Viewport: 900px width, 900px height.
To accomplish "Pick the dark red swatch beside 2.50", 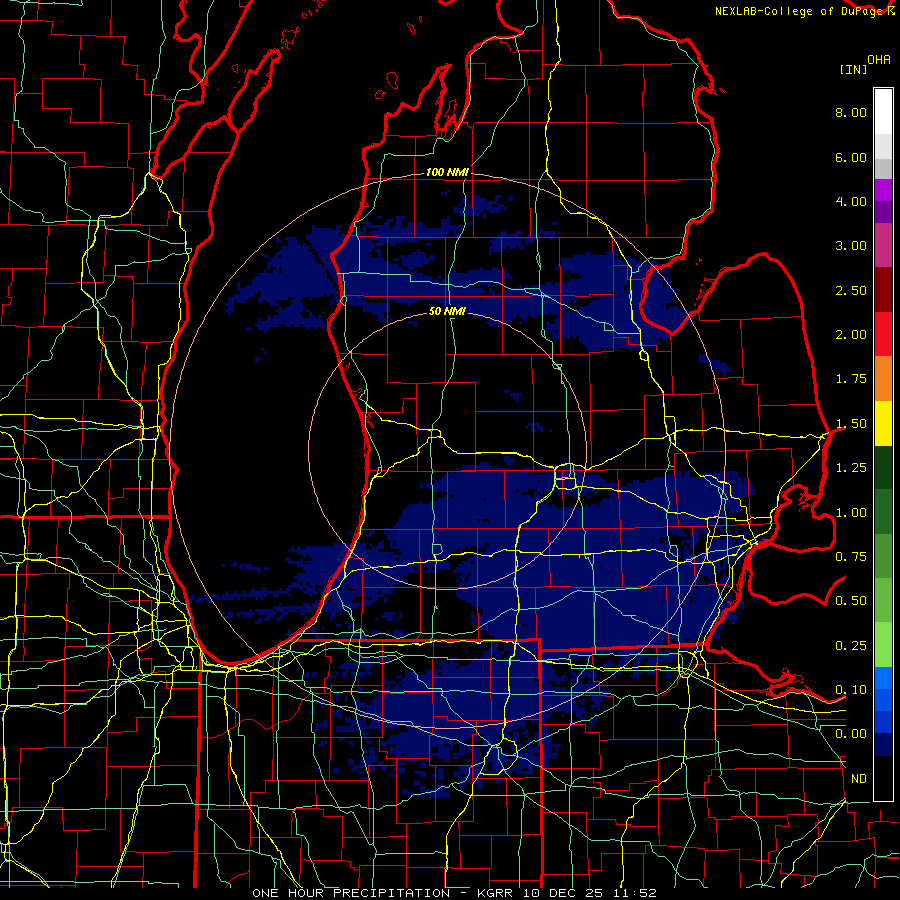I will 883,290.
